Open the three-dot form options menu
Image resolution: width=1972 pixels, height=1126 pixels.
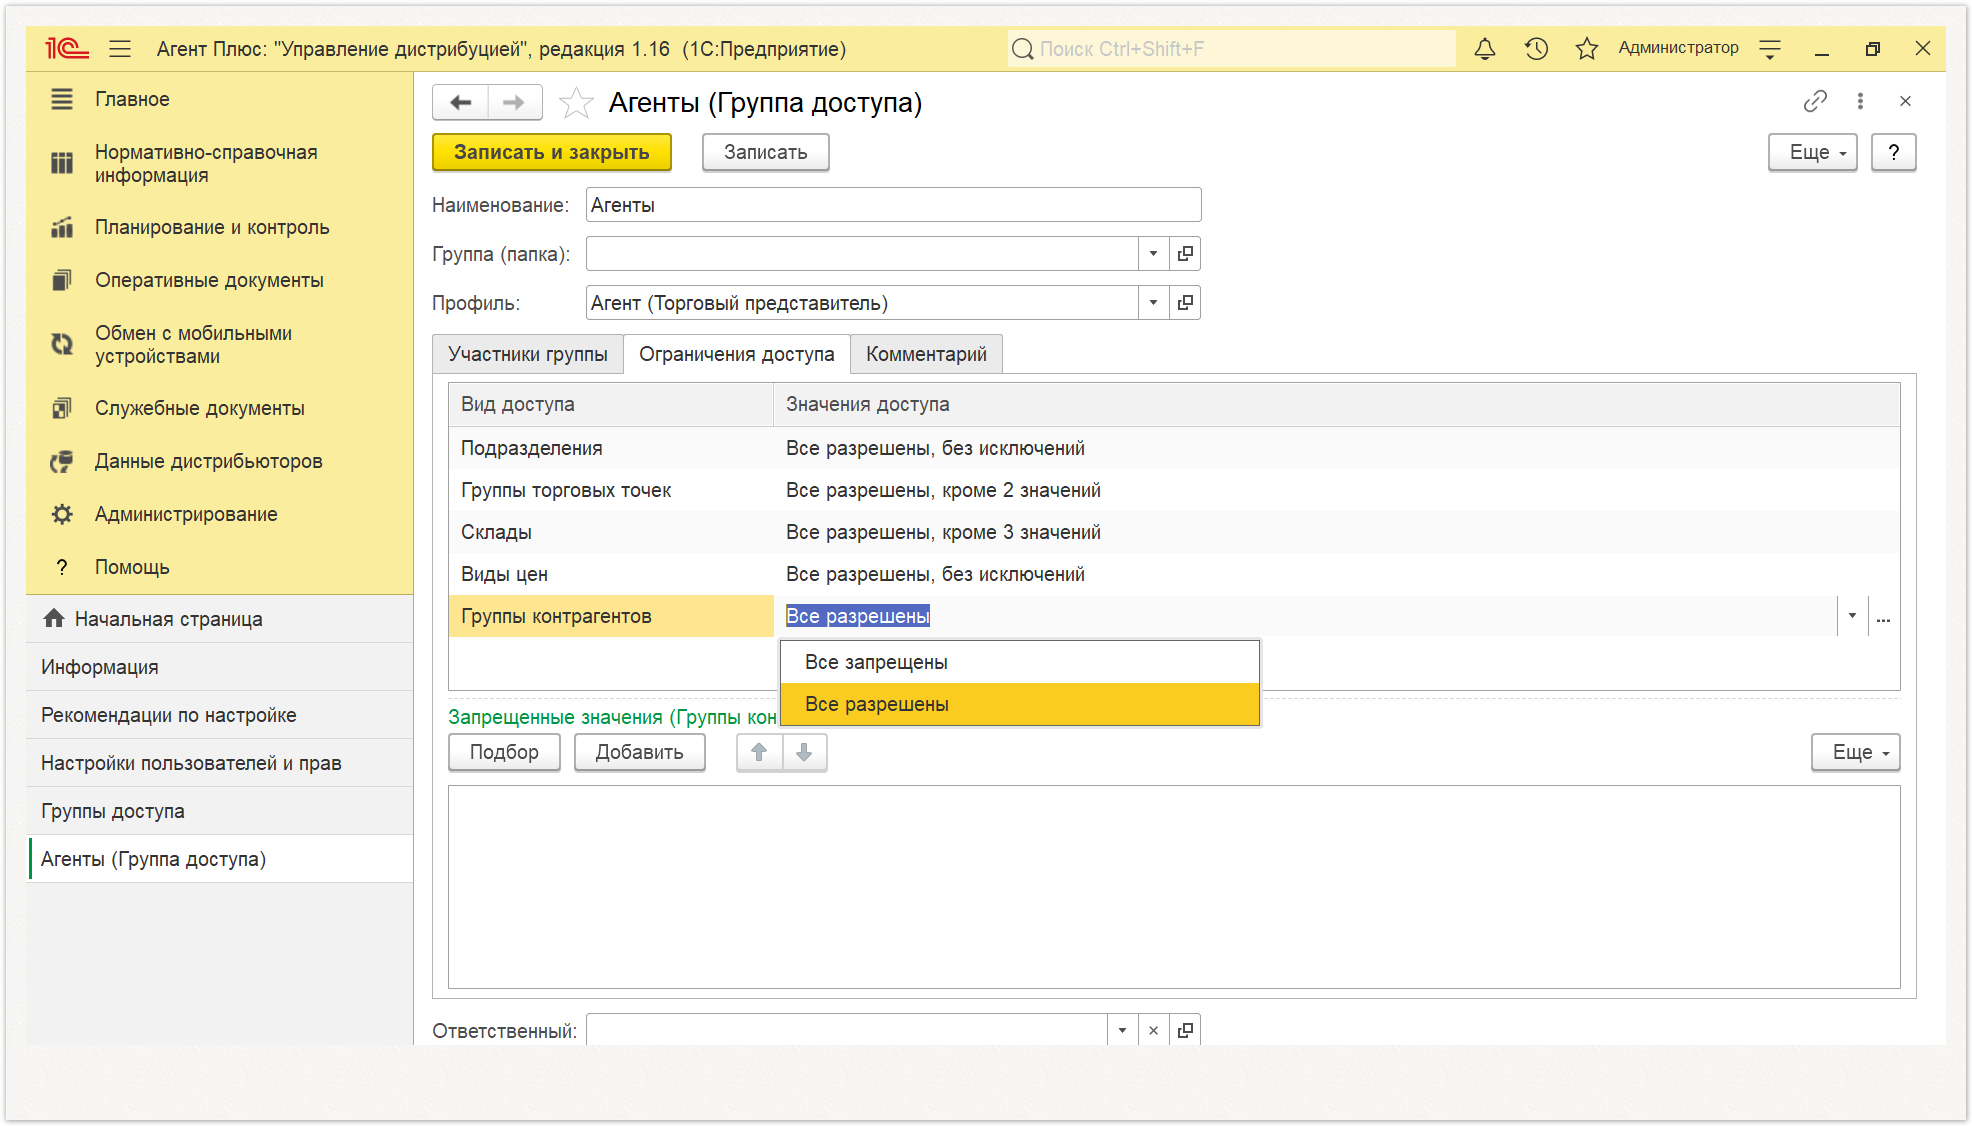[1860, 101]
